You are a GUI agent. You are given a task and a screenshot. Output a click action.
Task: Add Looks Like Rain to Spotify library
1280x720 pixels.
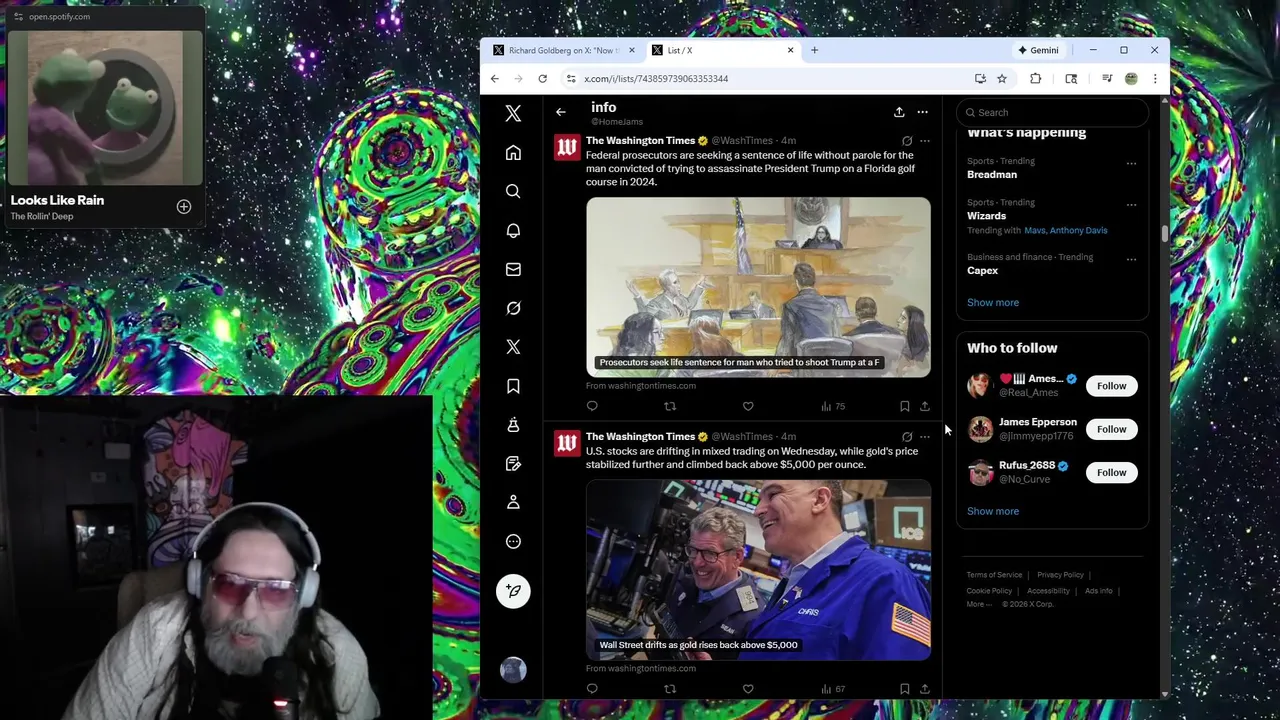184,207
